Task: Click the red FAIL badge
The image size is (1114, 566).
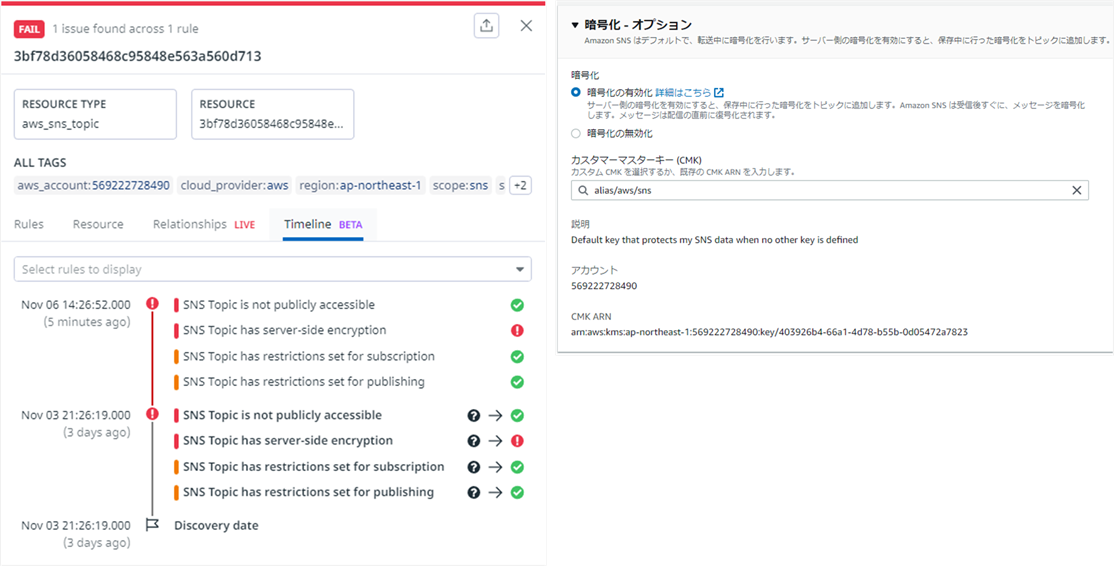Action: [x=30, y=28]
